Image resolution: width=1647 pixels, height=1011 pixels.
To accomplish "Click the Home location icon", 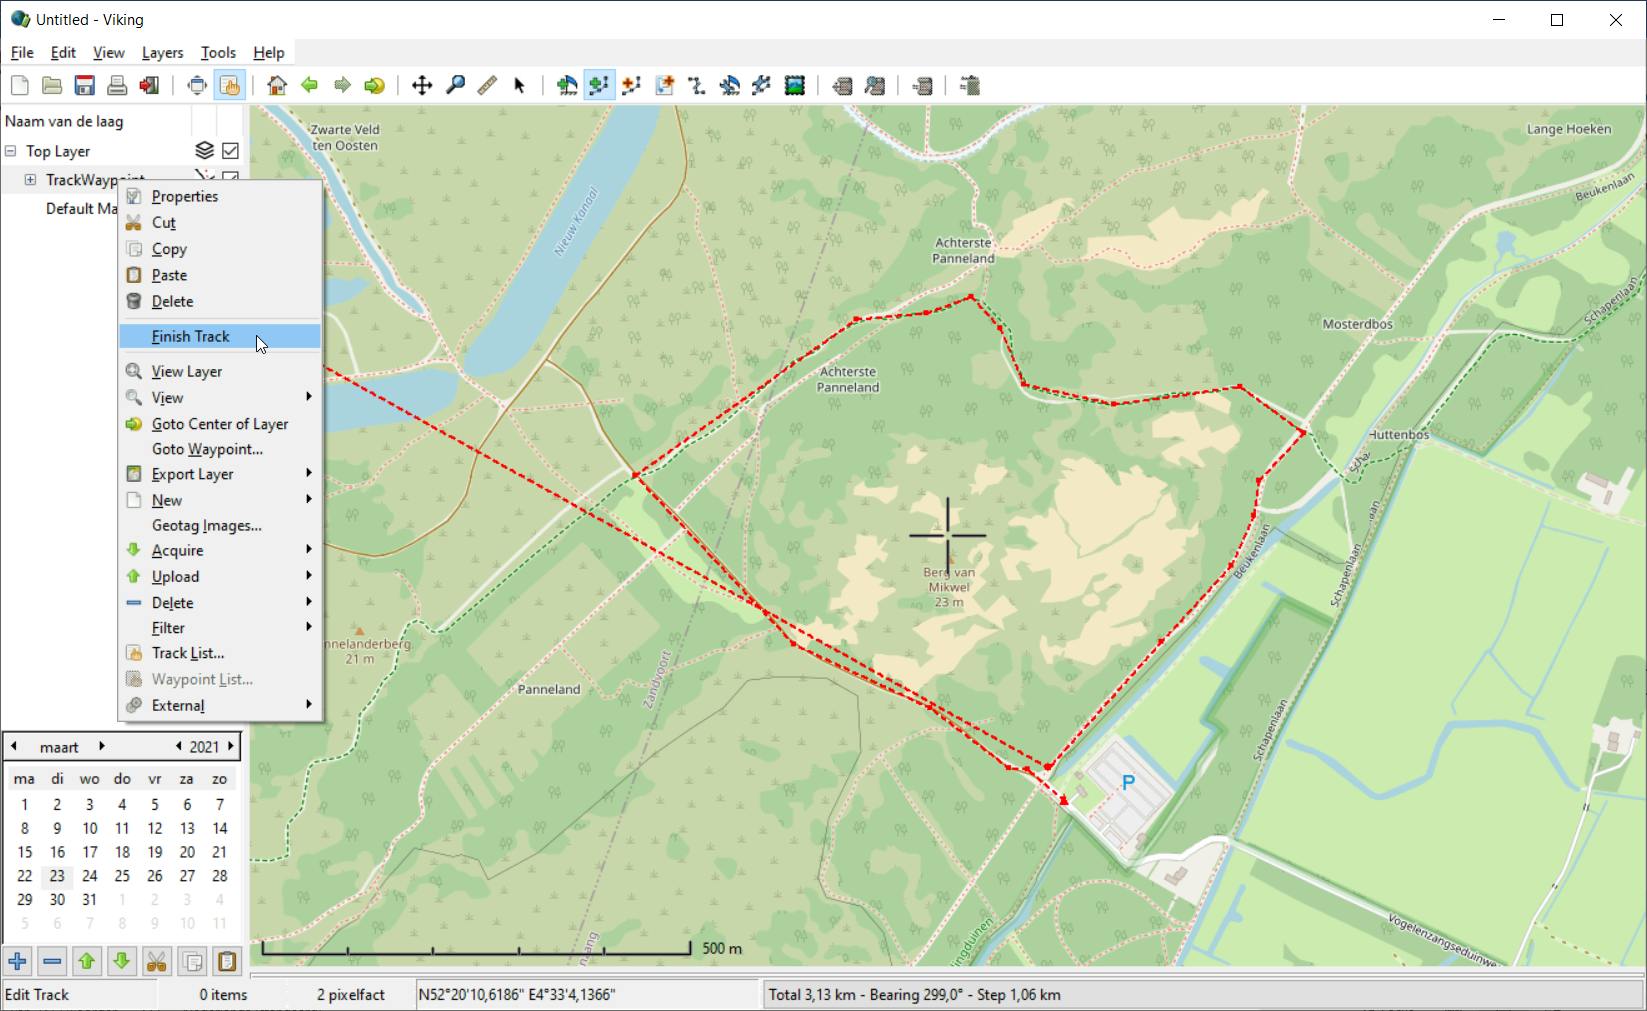I will pos(277,86).
